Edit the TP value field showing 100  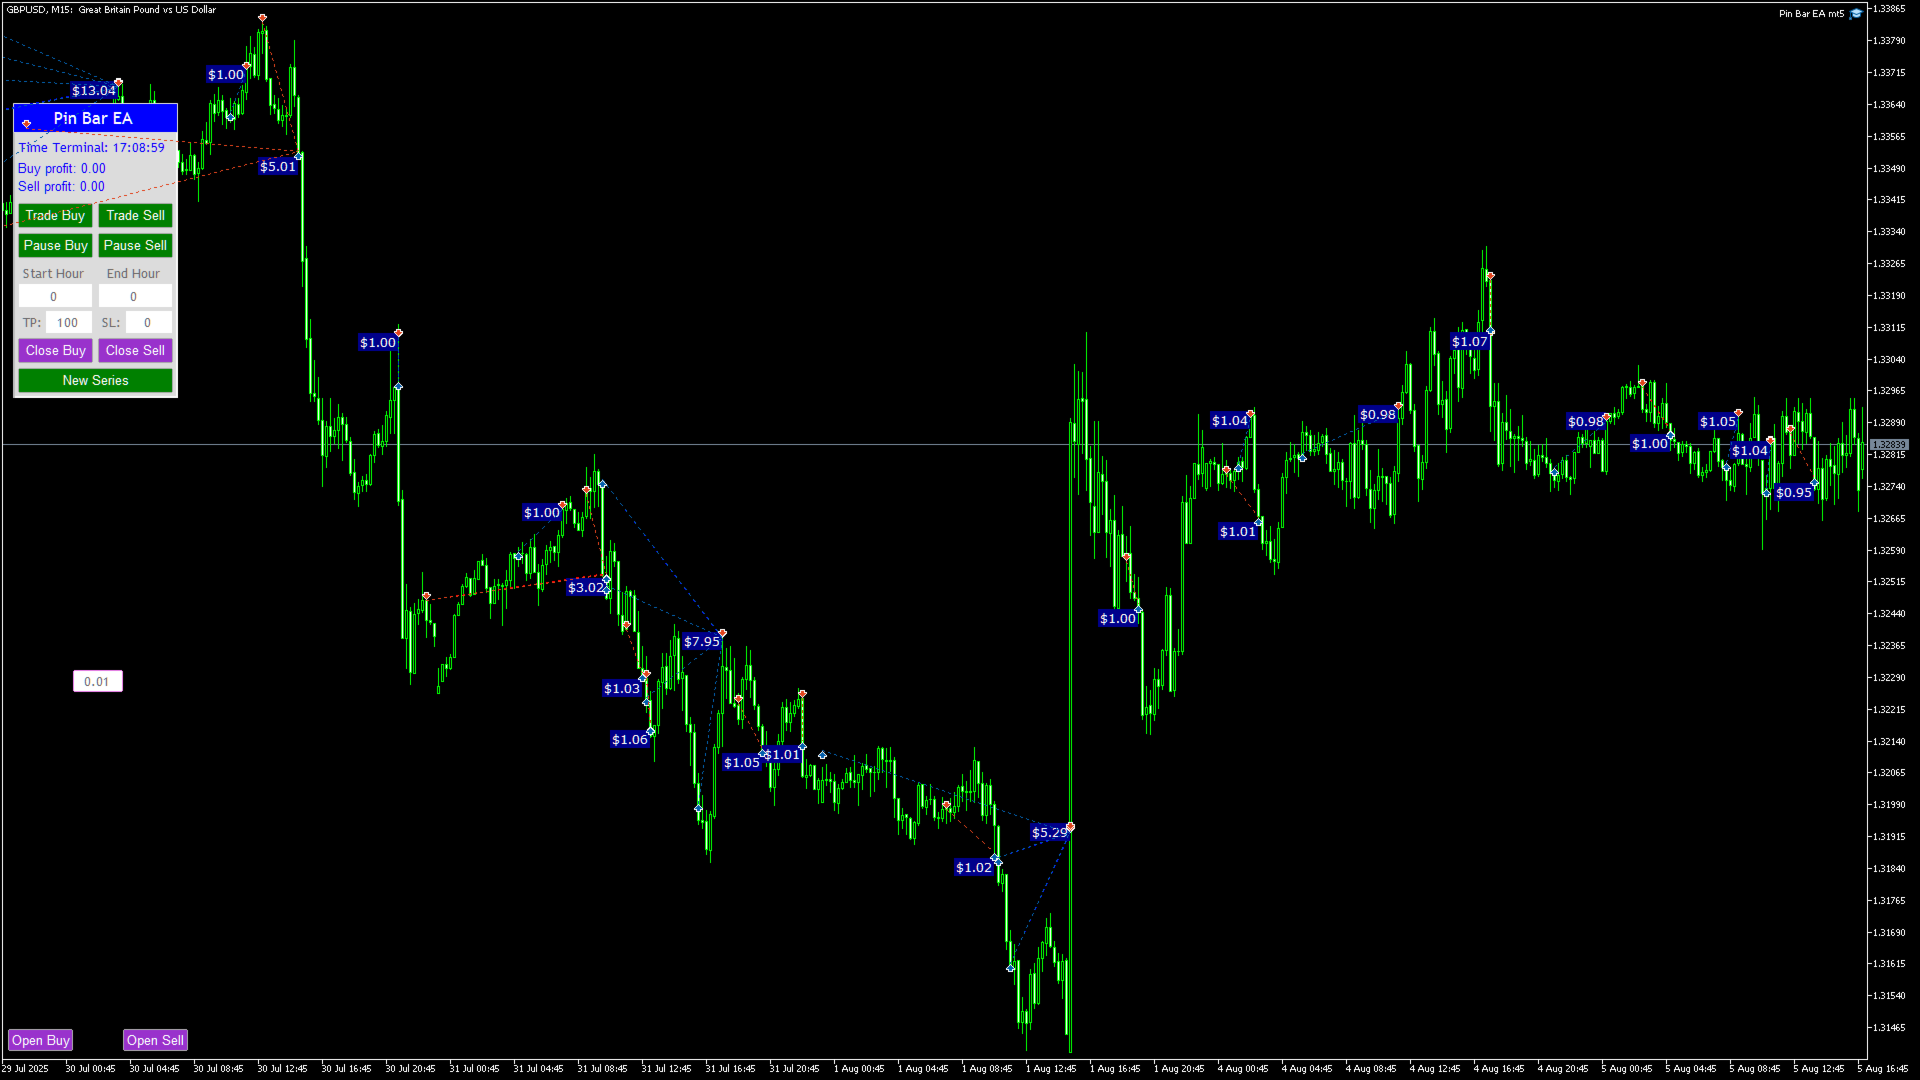point(68,322)
